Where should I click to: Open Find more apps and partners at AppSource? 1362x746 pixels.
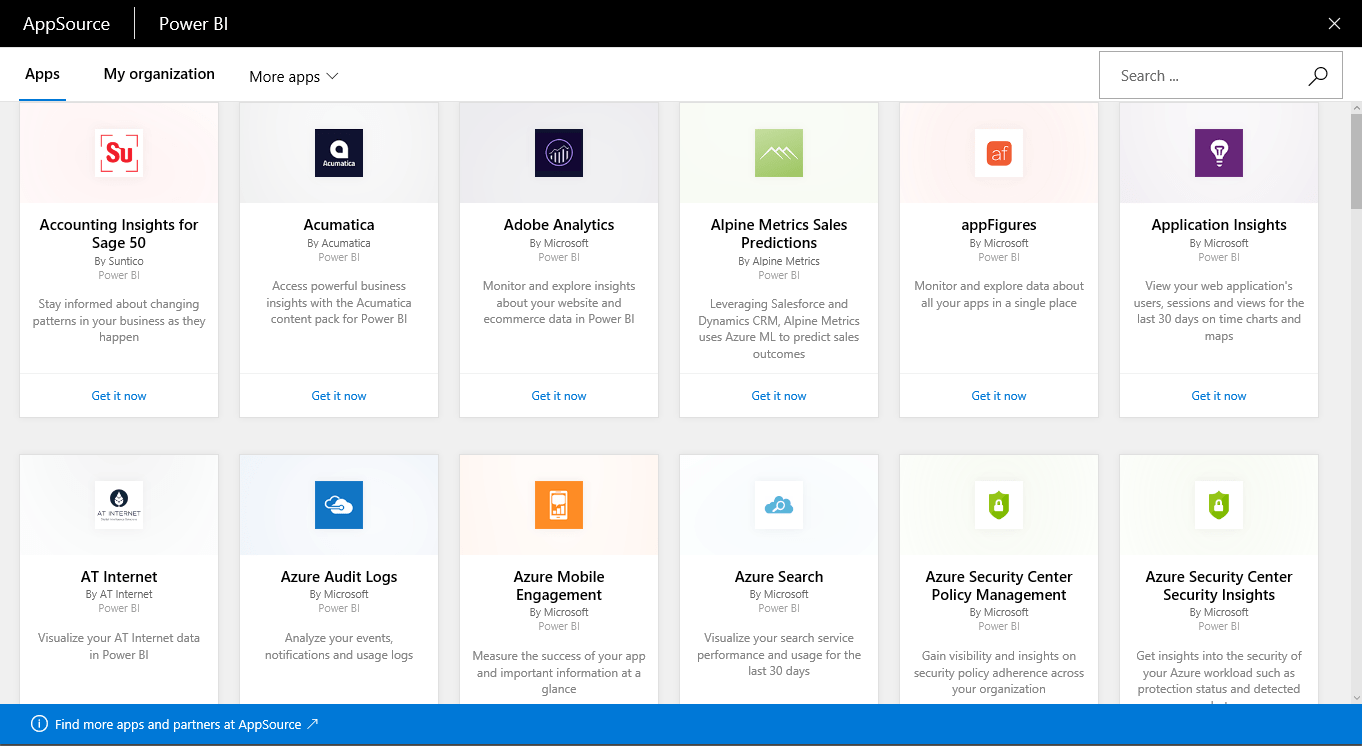186,724
